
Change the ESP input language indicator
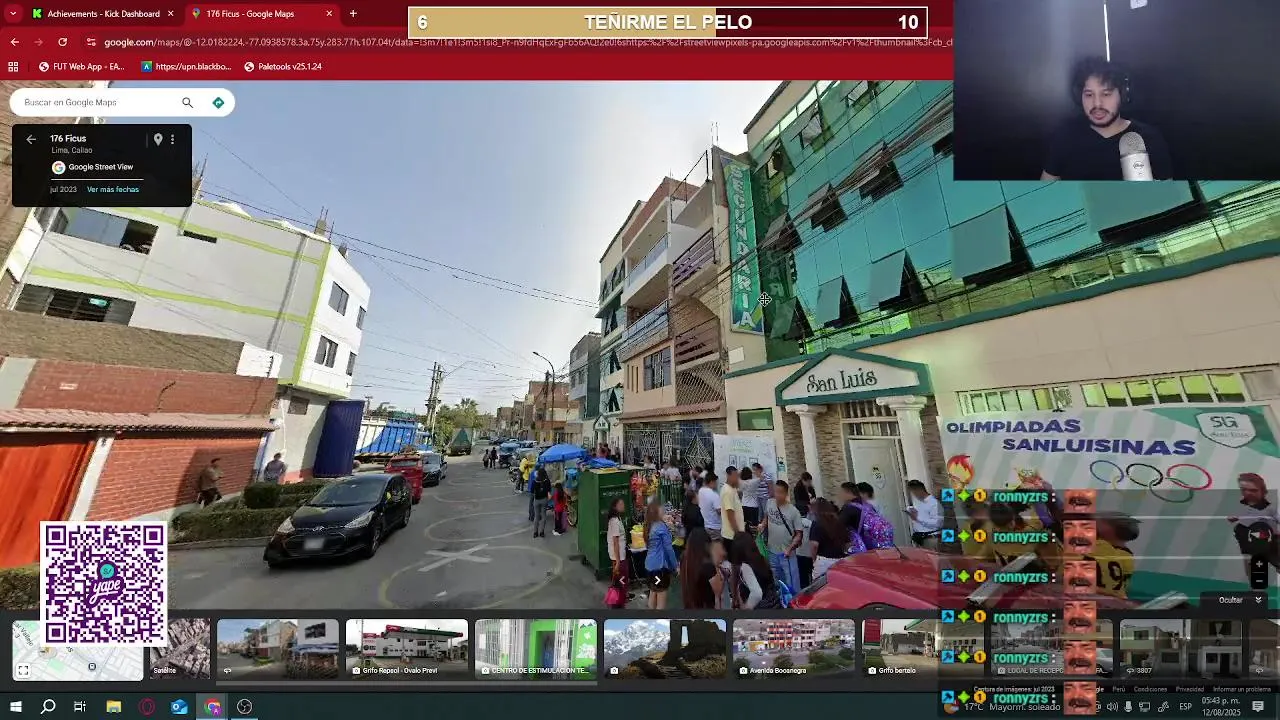1185,707
